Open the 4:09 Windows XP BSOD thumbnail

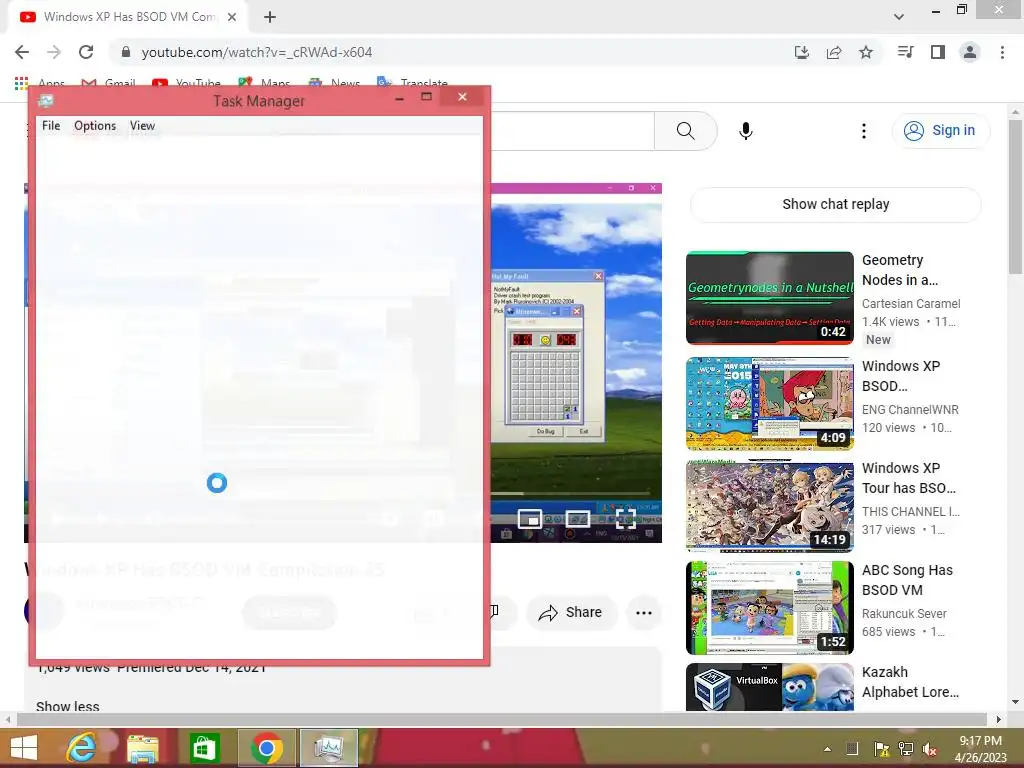pos(769,404)
